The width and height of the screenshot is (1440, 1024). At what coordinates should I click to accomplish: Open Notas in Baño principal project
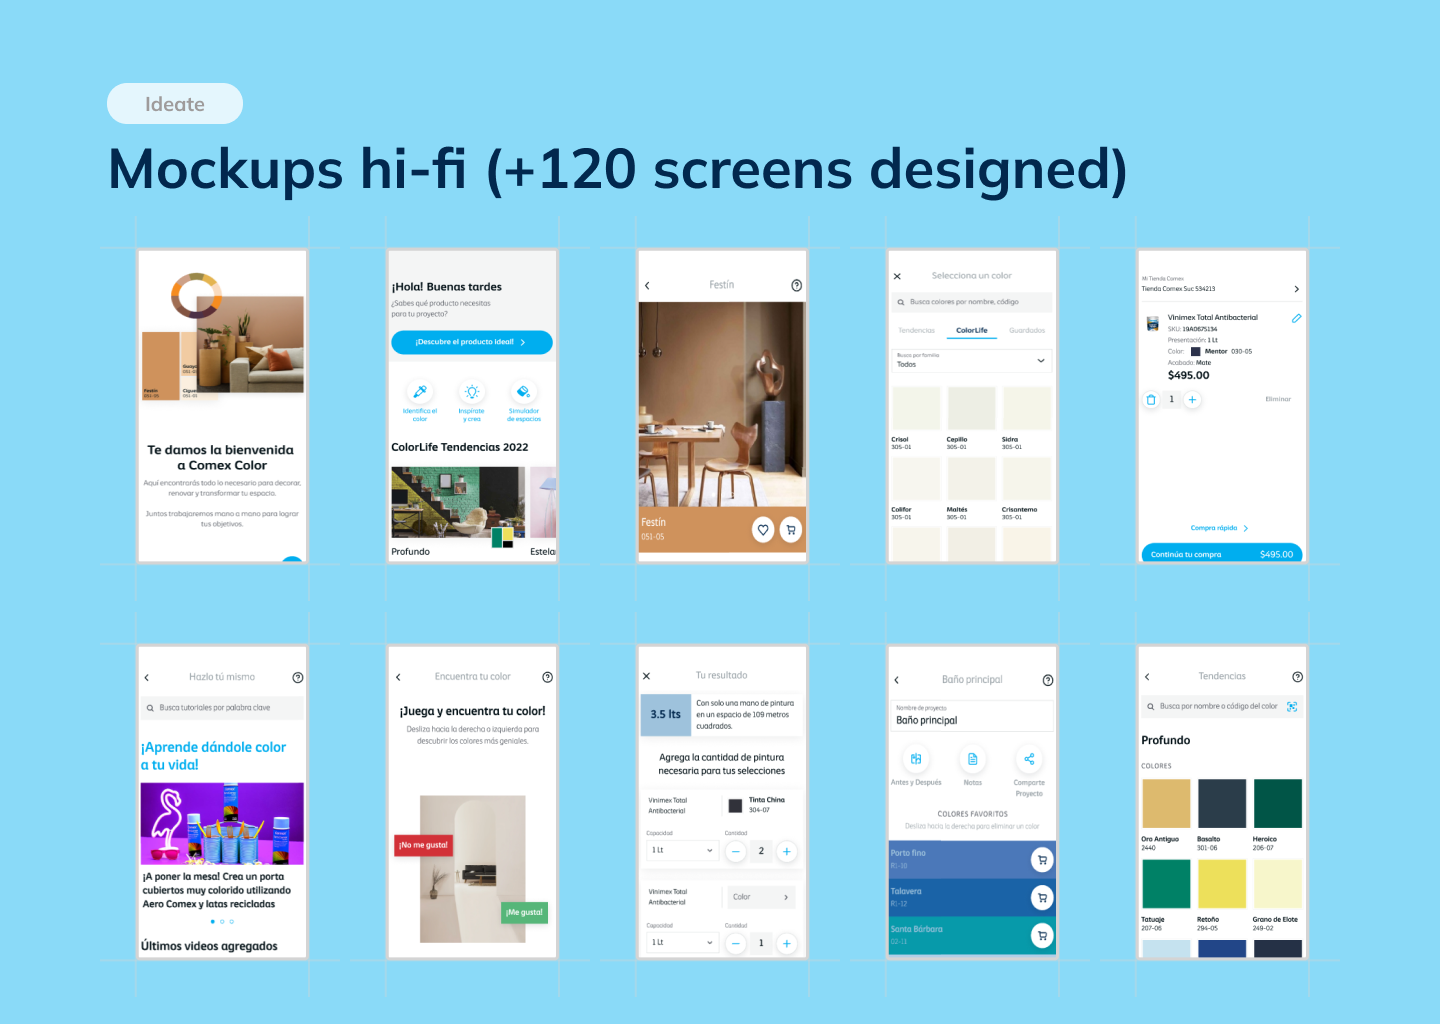972,759
